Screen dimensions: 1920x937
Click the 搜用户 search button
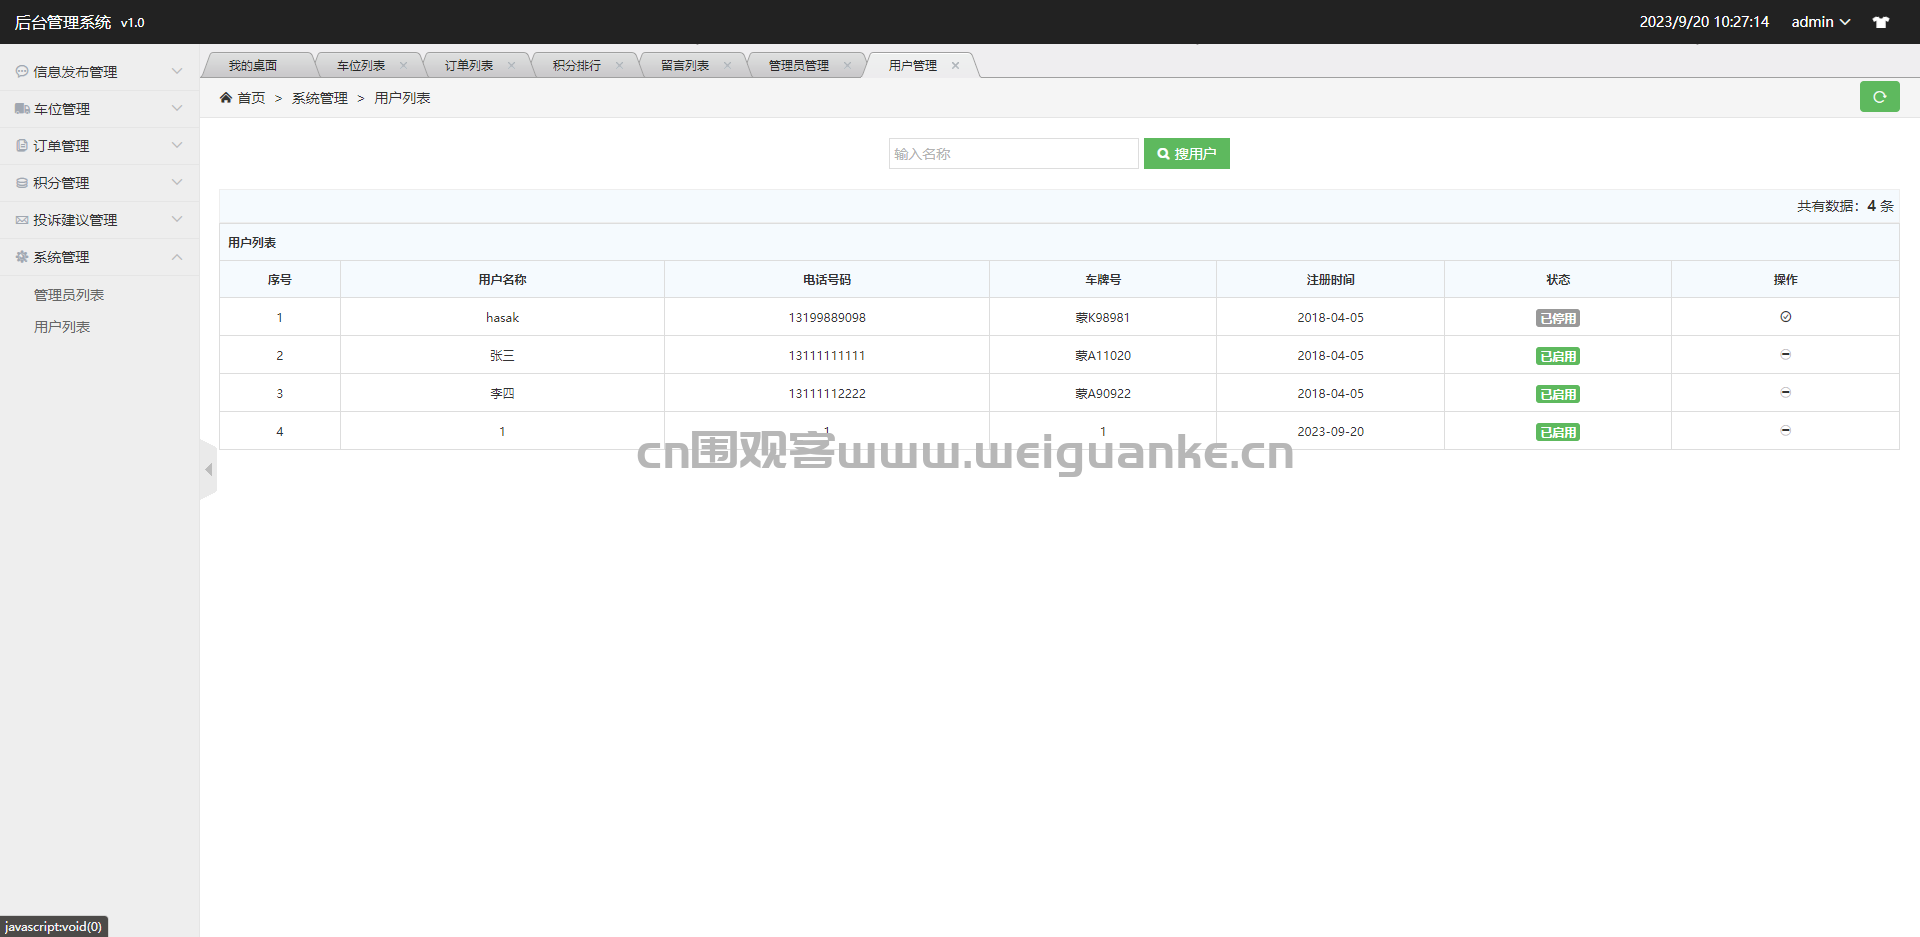tap(1187, 153)
